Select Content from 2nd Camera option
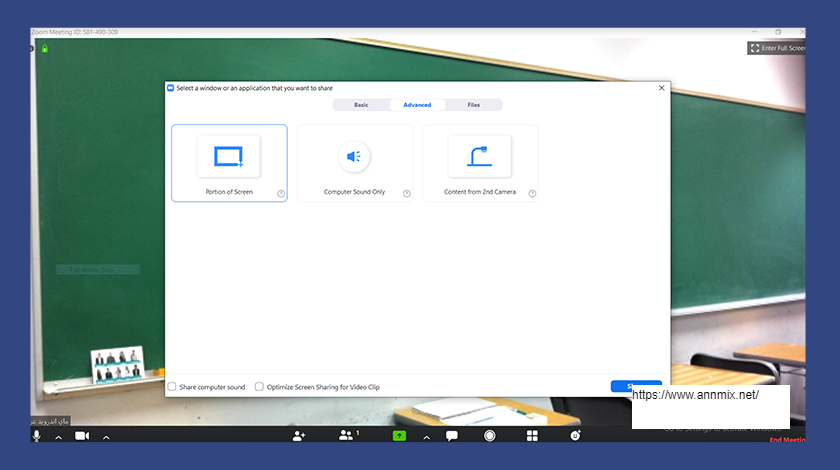840x470 pixels. [480, 163]
